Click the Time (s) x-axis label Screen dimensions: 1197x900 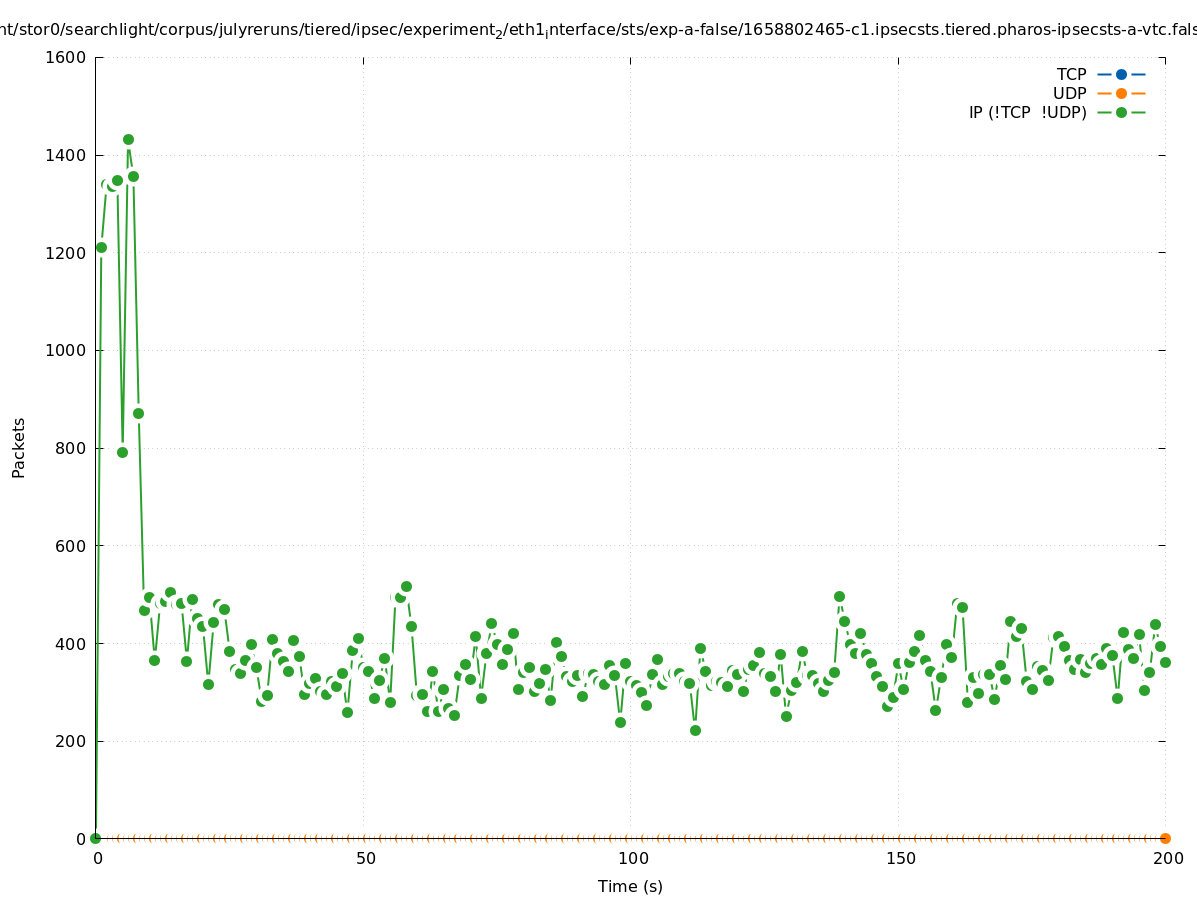coord(630,886)
